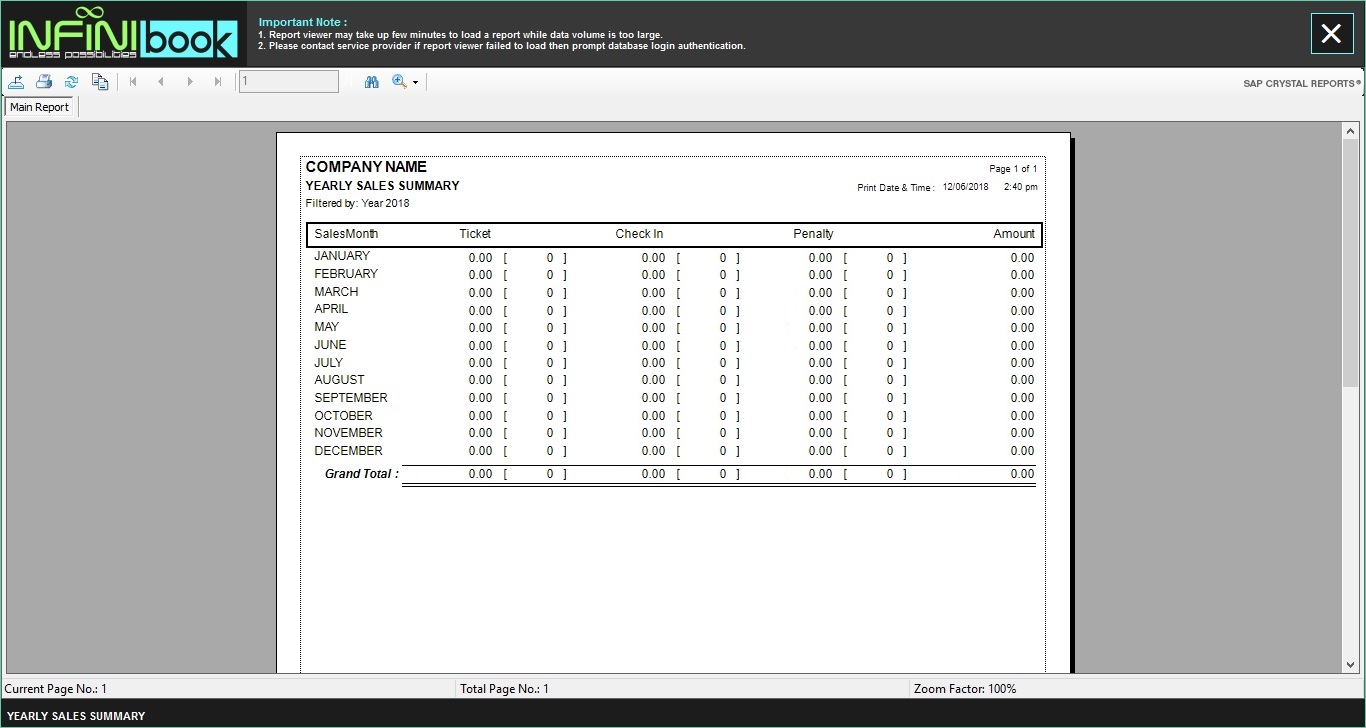Click the vertical scrollbar up arrow
Image resolution: width=1366 pixels, height=728 pixels.
pos(1351,131)
